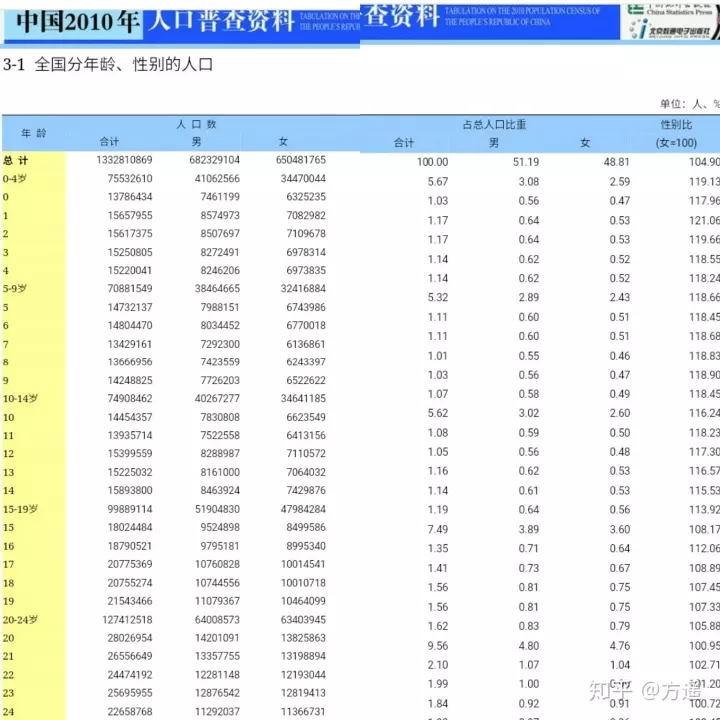Viewport: 720px width, 720px height.
Task: Click the sex ratio cell 113.92
Action: pyautogui.click(x=704, y=510)
